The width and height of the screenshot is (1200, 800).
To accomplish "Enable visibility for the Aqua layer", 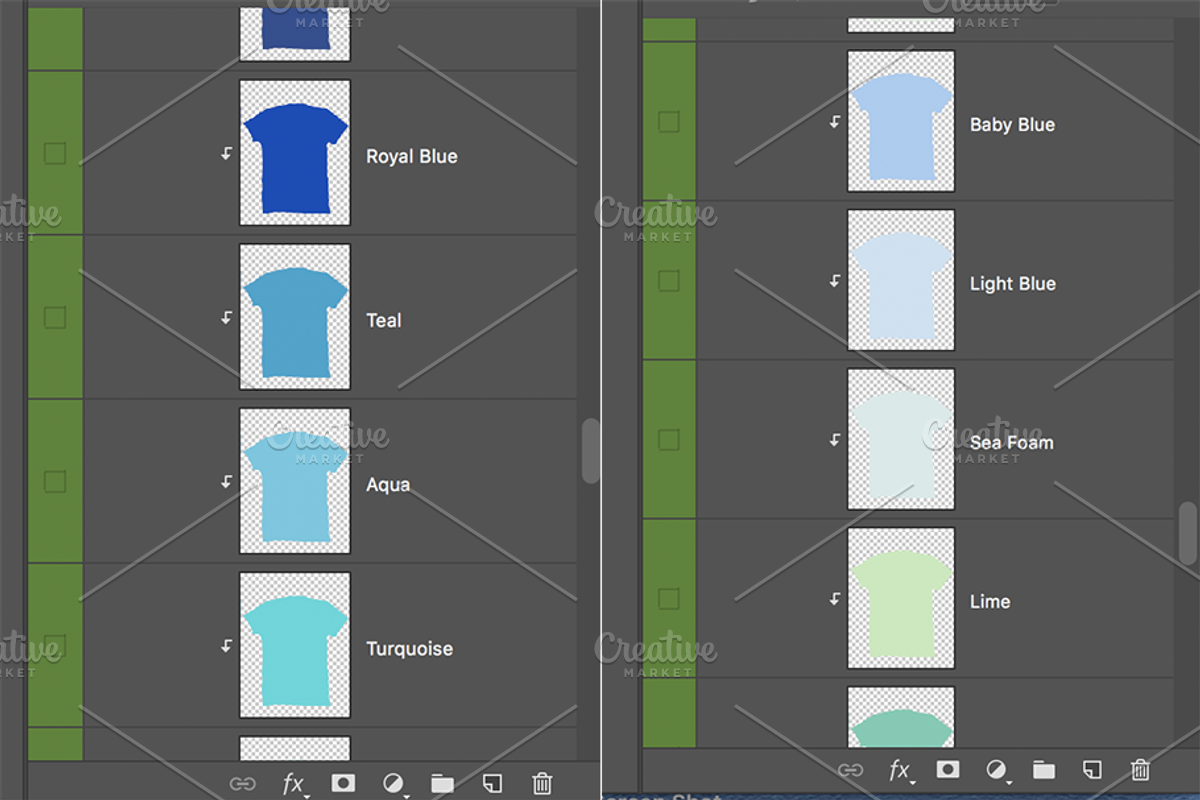I will point(55,481).
